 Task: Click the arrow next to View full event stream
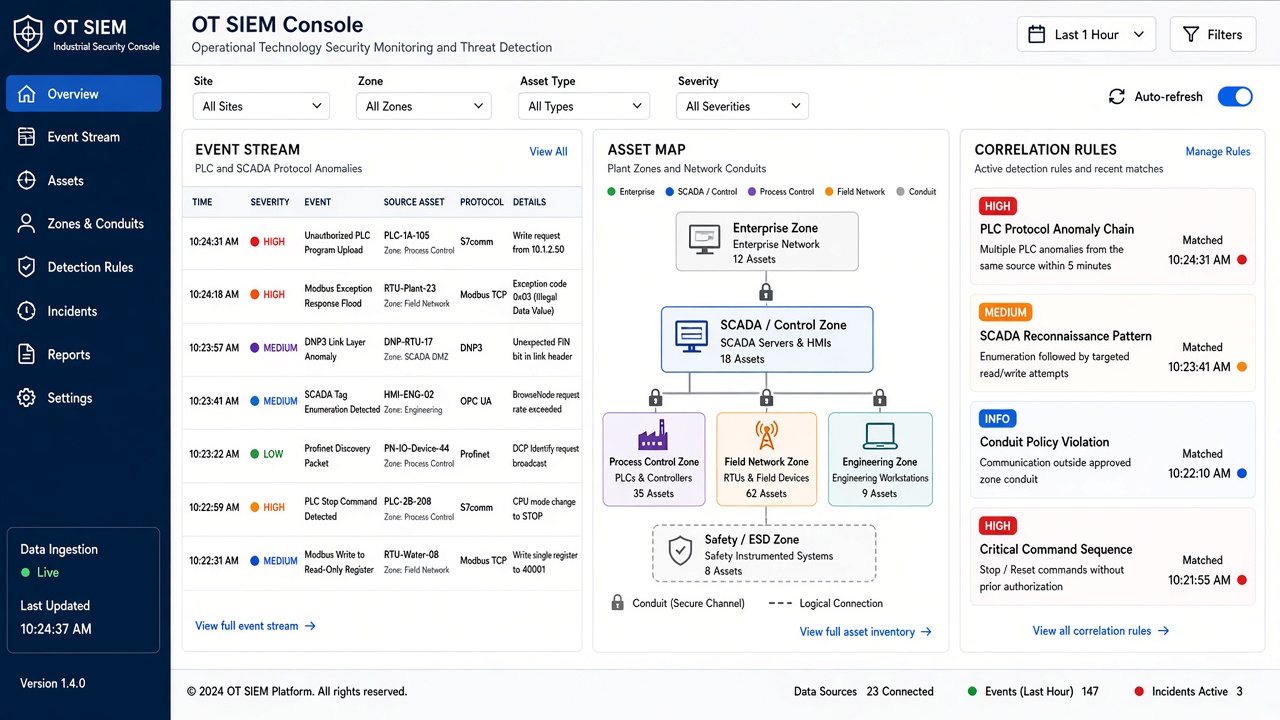tap(310, 626)
